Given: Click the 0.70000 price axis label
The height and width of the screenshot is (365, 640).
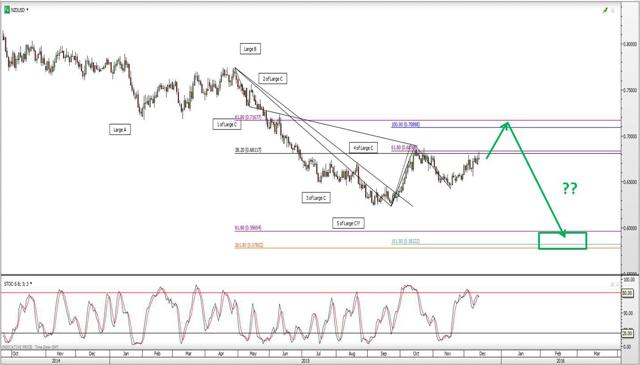Looking at the screenshot, I should click(x=629, y=136).
